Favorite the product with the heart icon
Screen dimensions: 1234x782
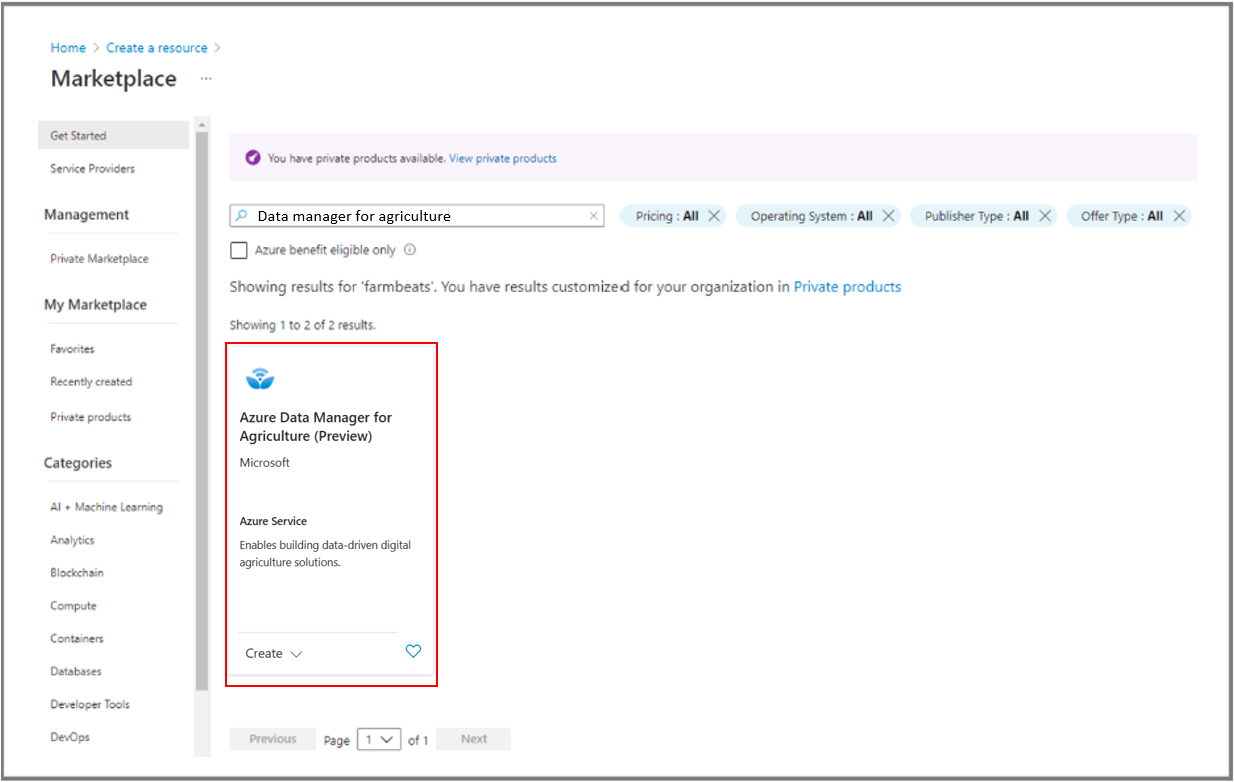coord(413,652)
